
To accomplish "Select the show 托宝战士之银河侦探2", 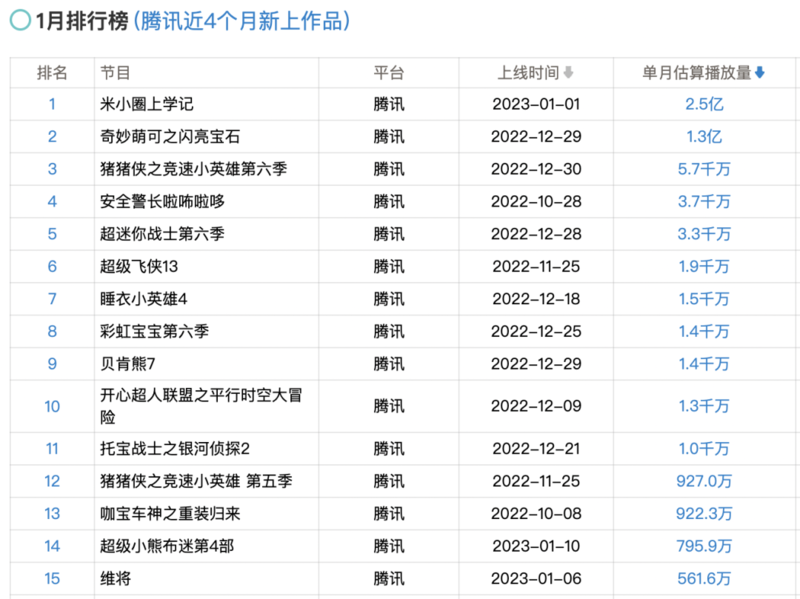I will point(175,449).
